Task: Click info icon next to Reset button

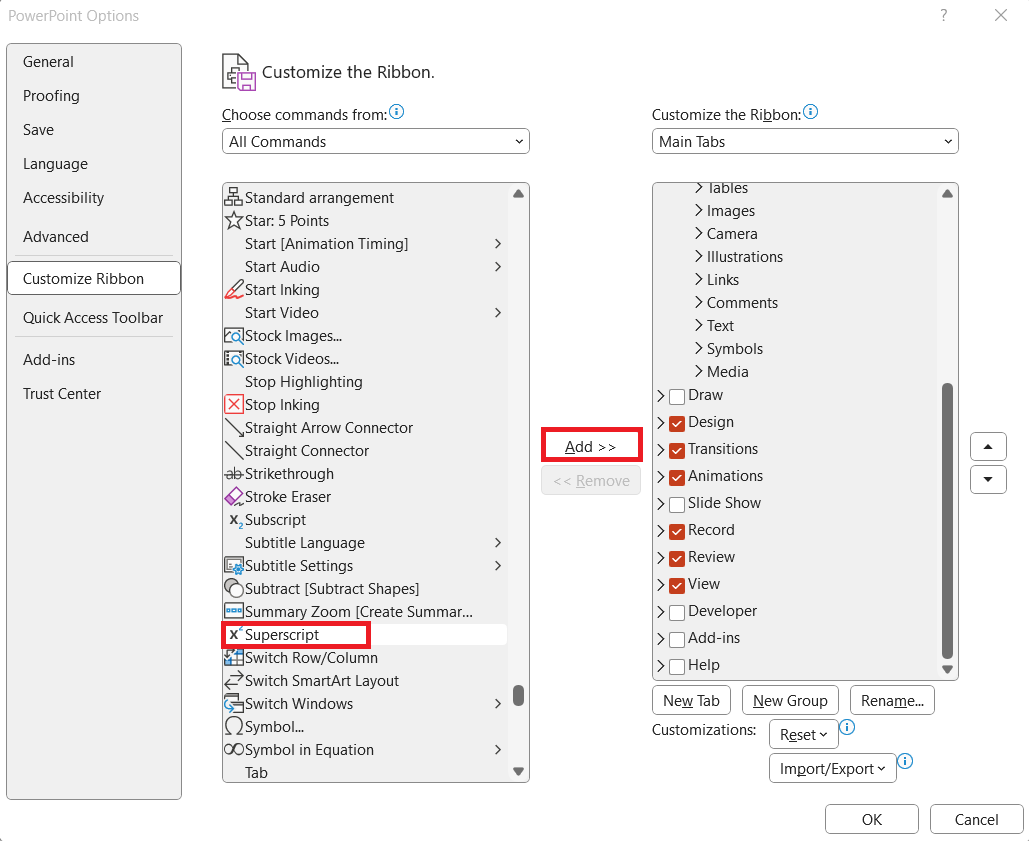Action: click(847, 727)
